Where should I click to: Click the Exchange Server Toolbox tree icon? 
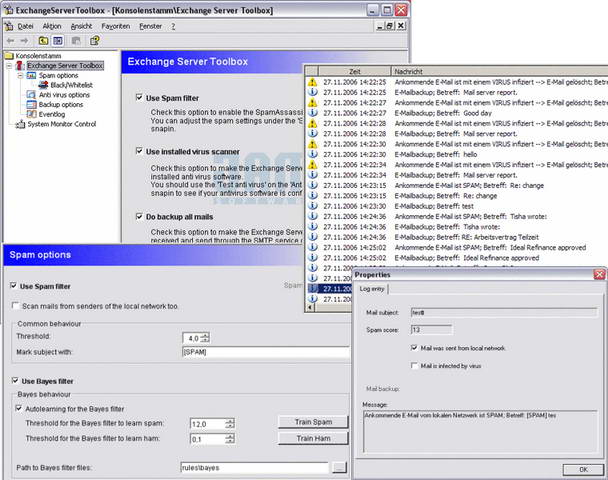(x=20, y=66)
